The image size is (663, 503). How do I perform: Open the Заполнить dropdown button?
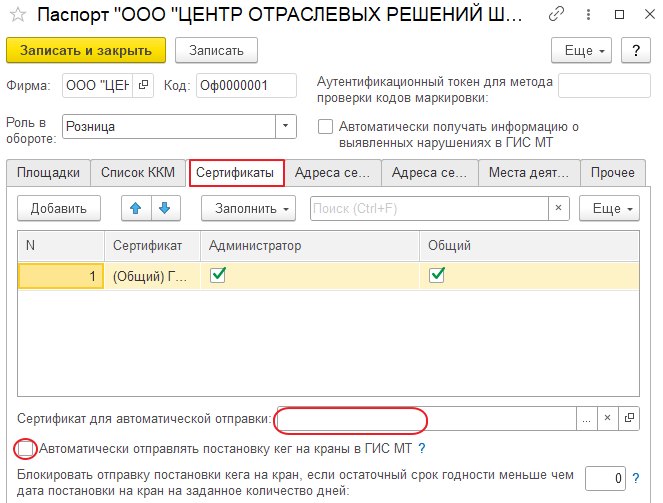(248, 208)
